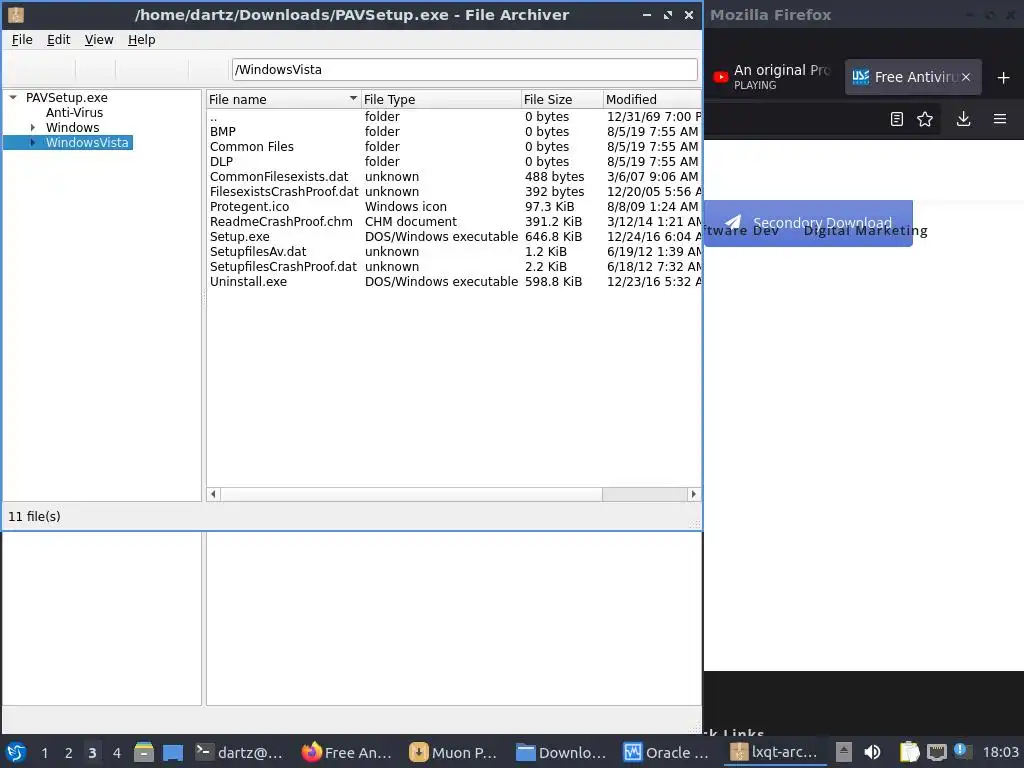
Task: Switch to virtual desktop 2
Action: tap(69, 753)
